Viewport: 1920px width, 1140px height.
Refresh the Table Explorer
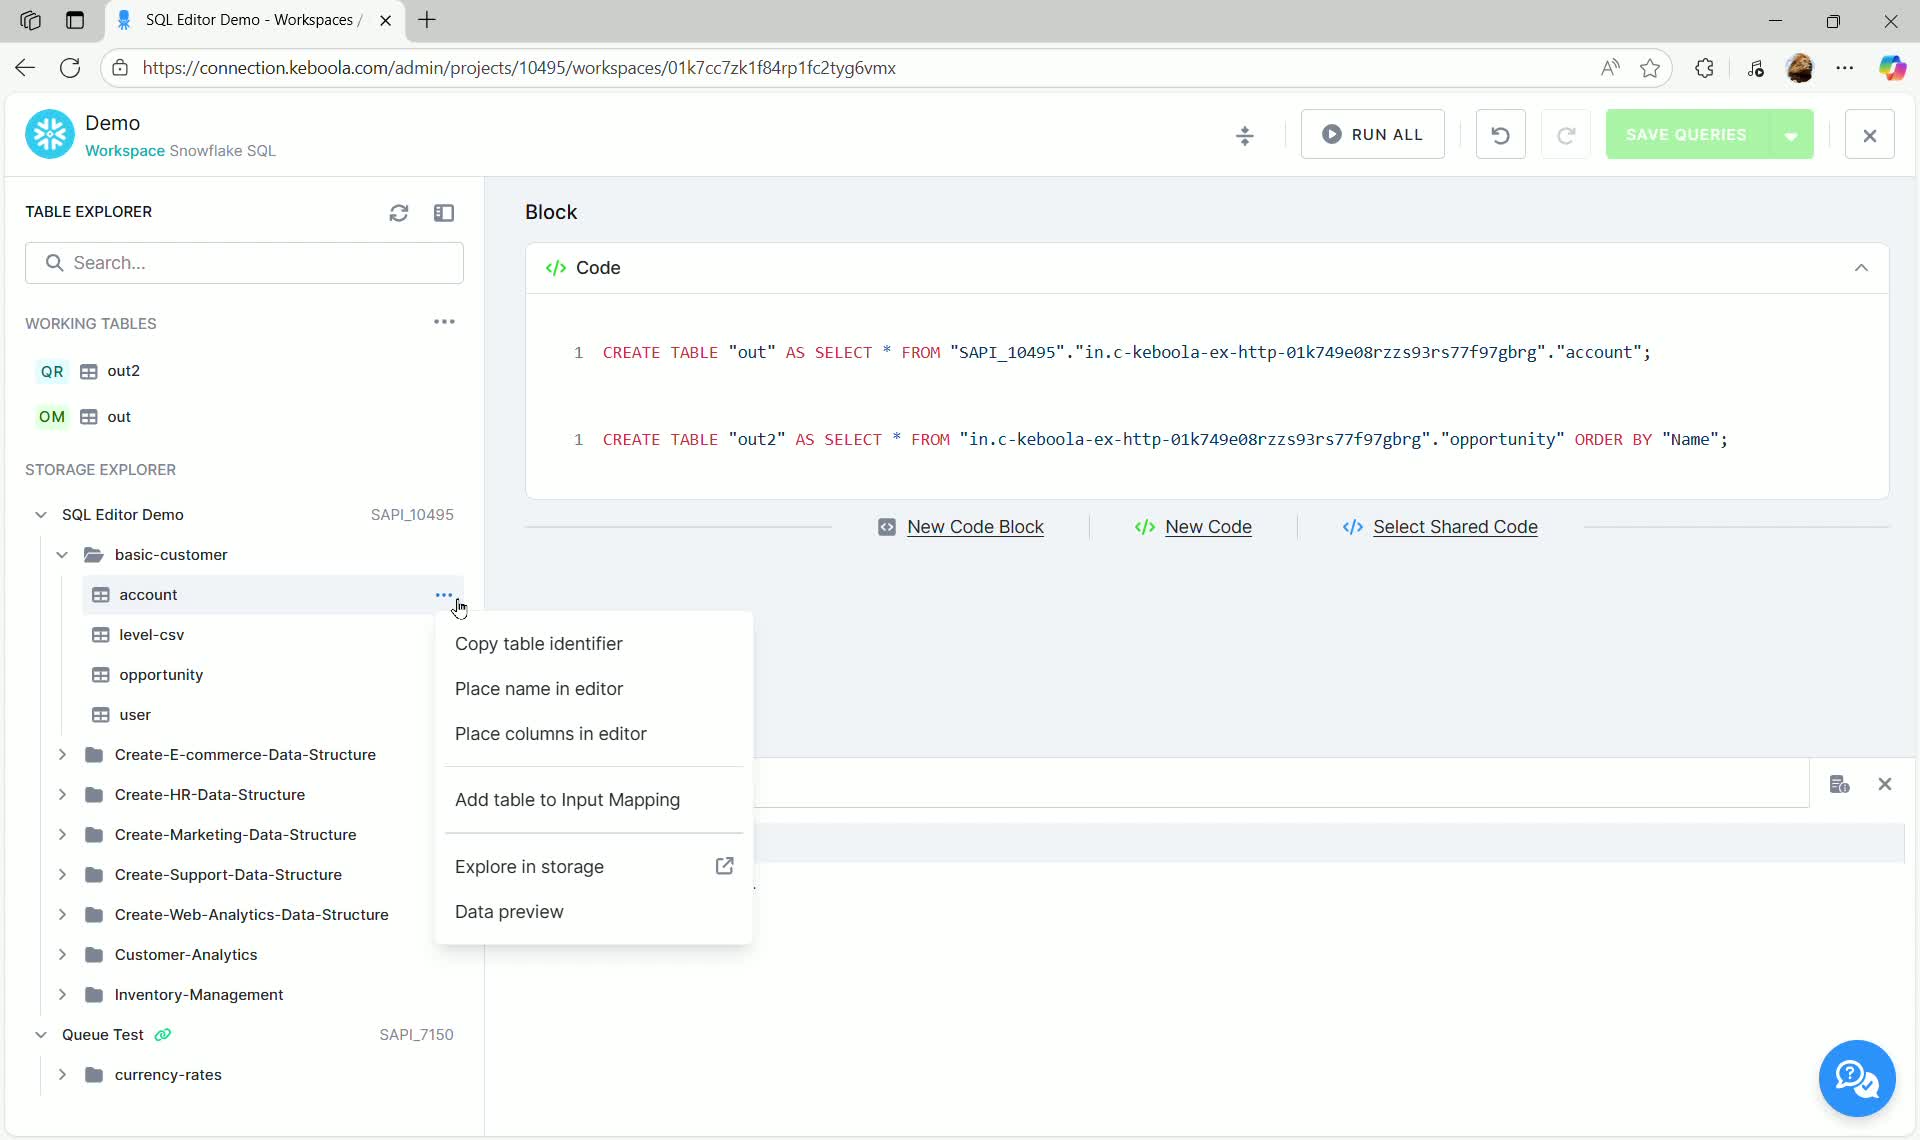point(399,212)
